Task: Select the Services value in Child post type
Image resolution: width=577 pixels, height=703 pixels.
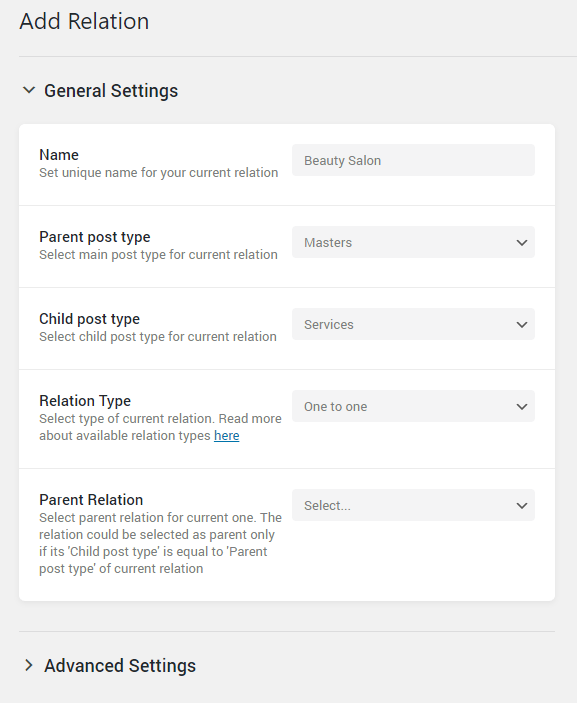Action: 329,325
